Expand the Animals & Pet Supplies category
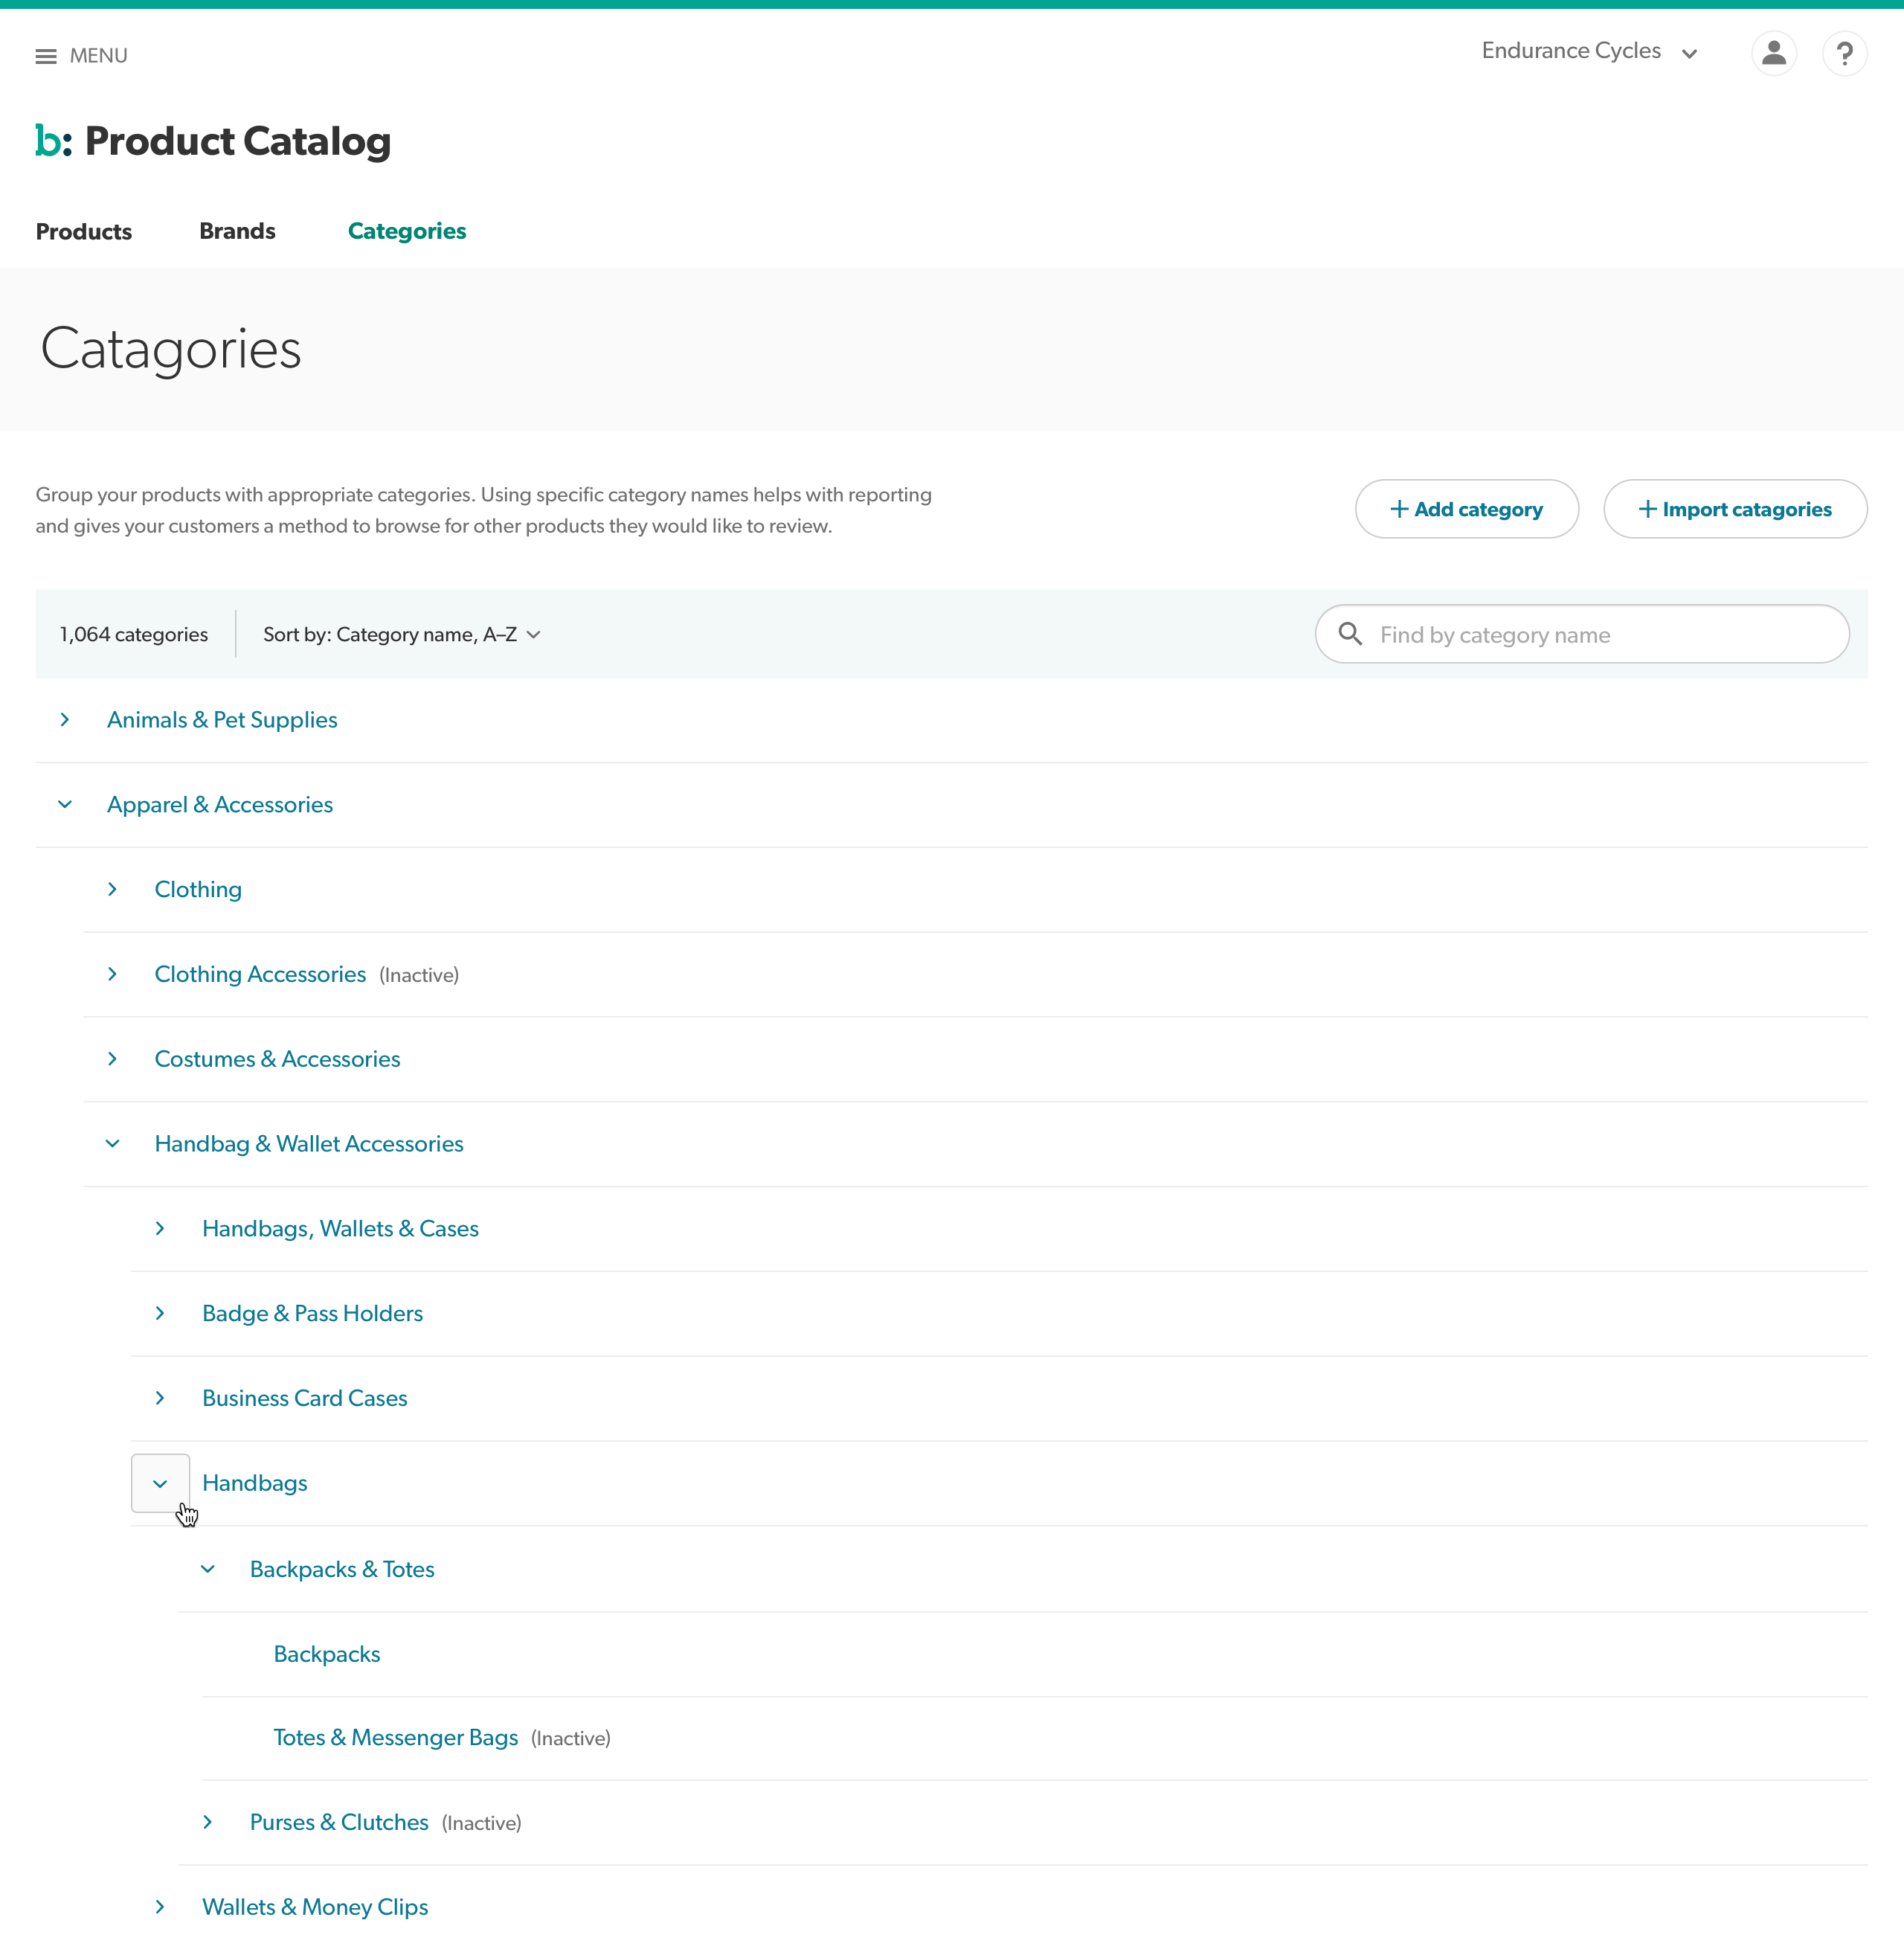Screen dimensions: 1904x1949 [65, 720]
